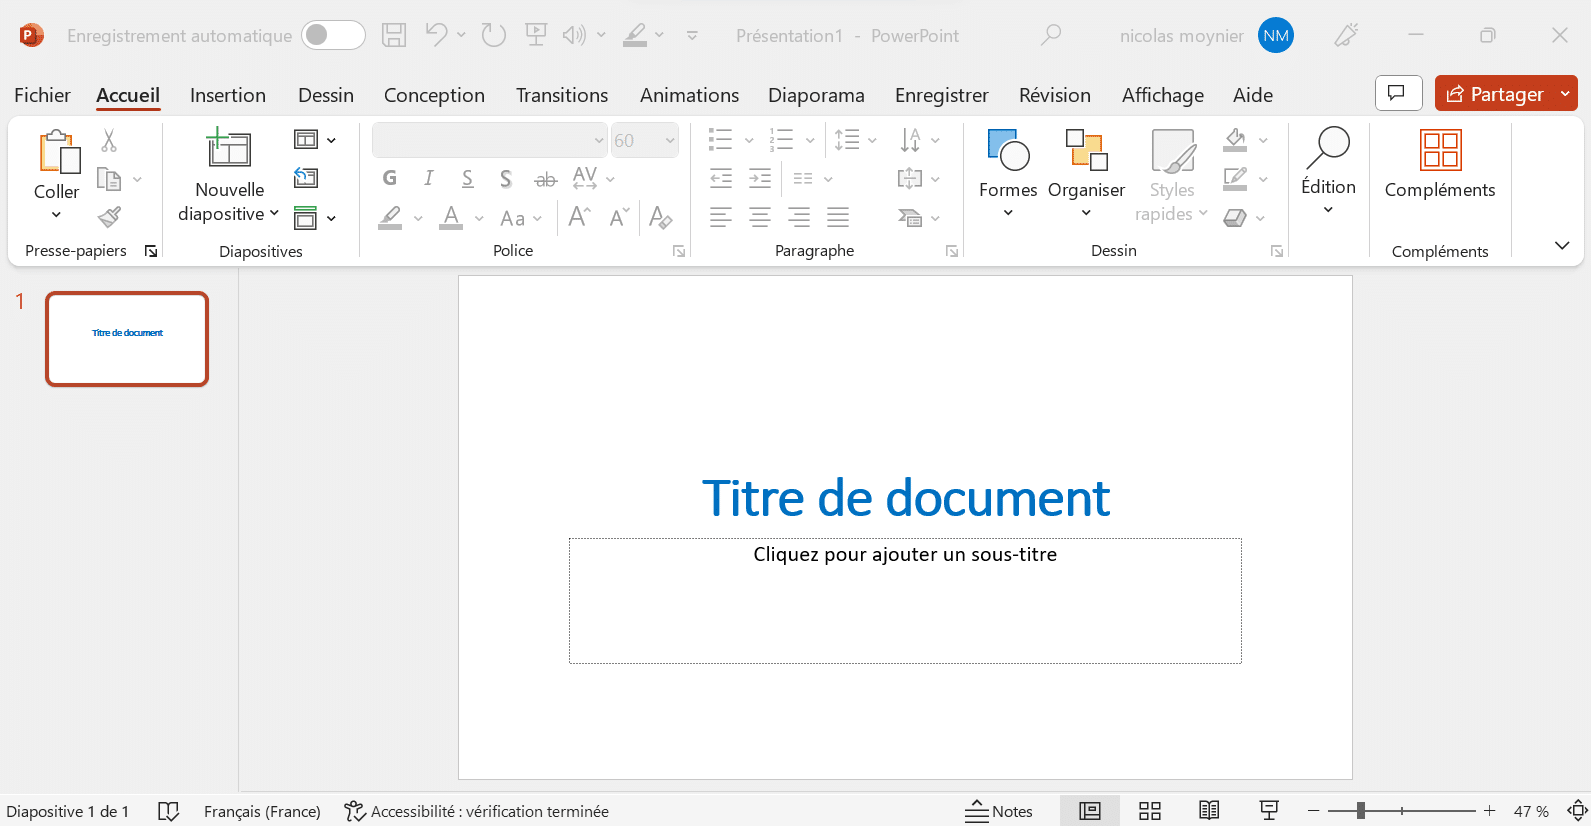The image size is (1591, 826).
Task: Toggle italic formatting
Action: click(x=428, y=178)
